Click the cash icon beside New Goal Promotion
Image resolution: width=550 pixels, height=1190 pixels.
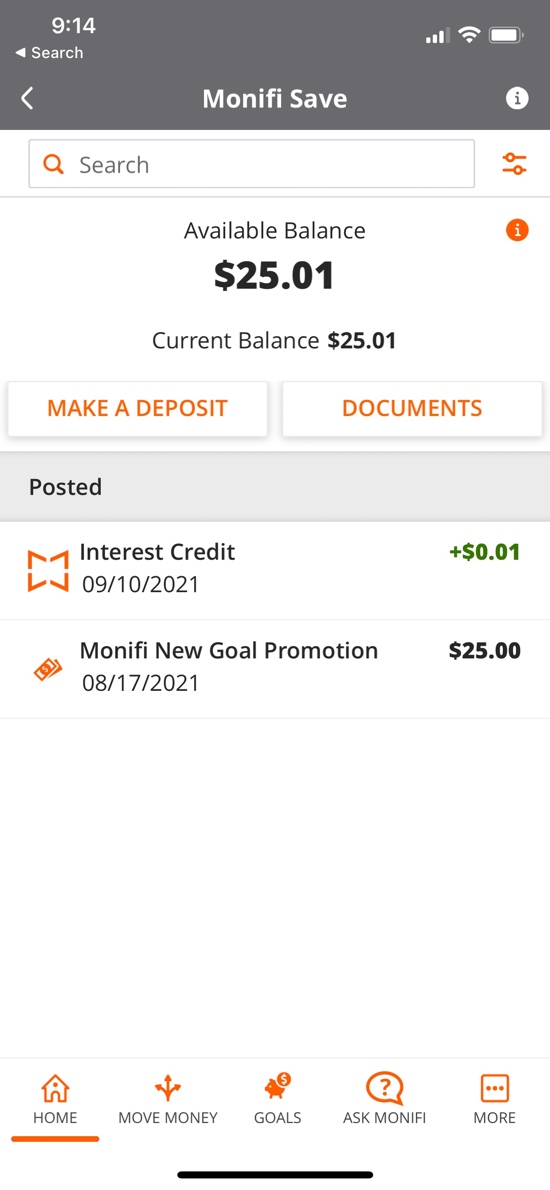point(46,669)
